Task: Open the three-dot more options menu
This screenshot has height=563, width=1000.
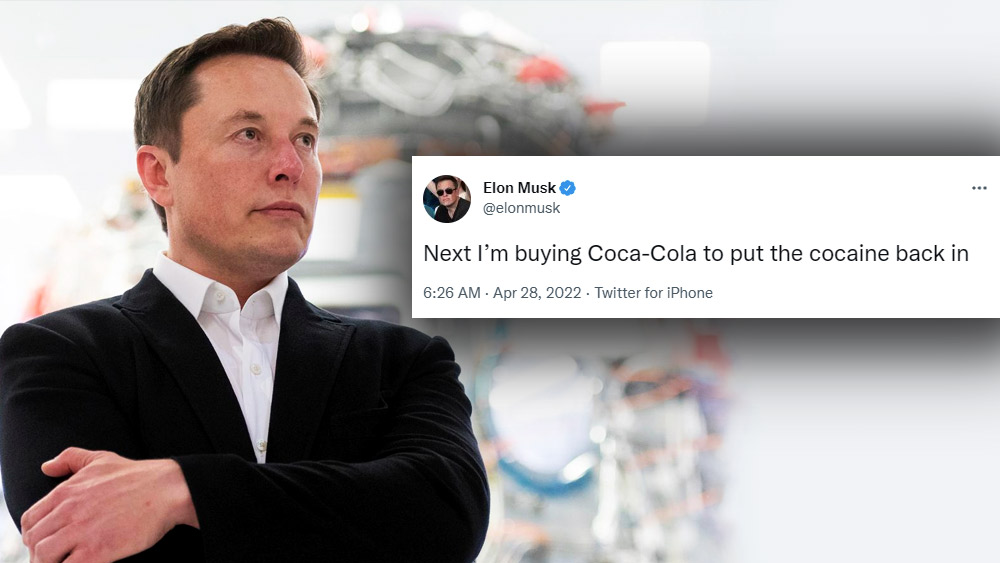Action: click(979, 188)
